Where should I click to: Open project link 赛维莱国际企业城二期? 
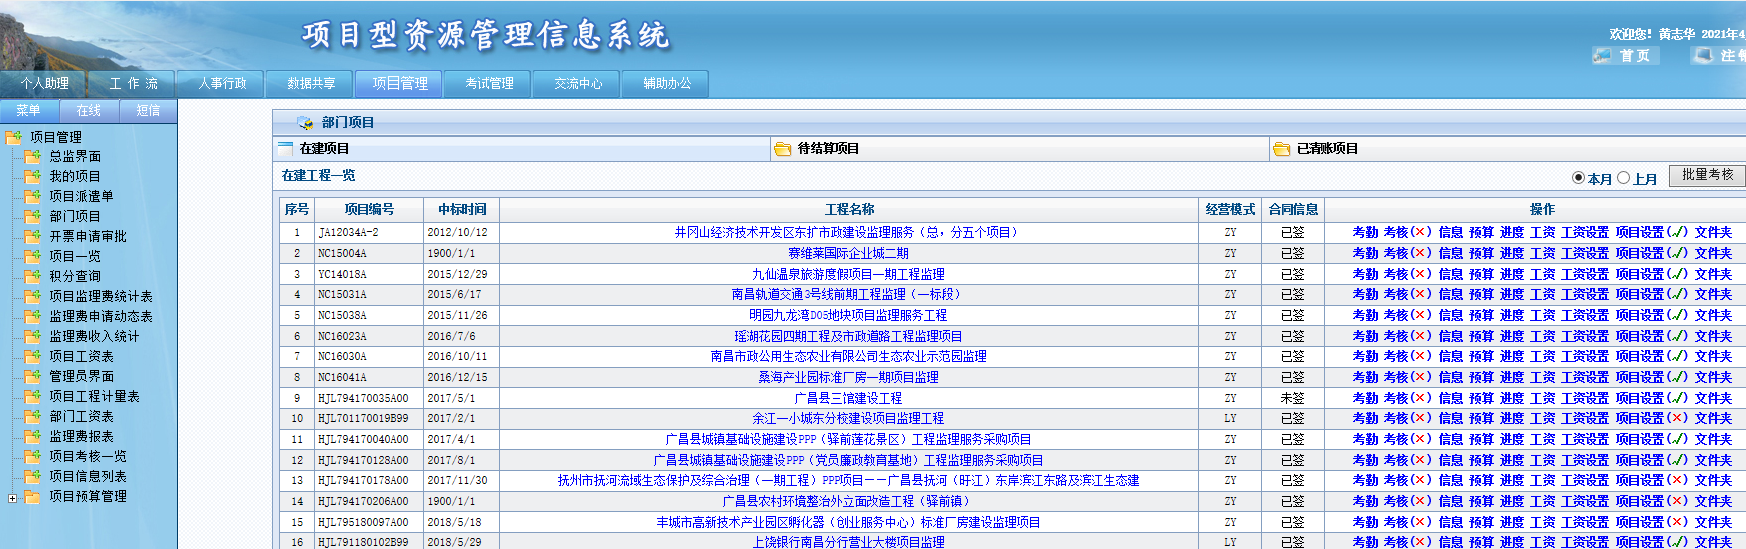click(x=848, y=253)
